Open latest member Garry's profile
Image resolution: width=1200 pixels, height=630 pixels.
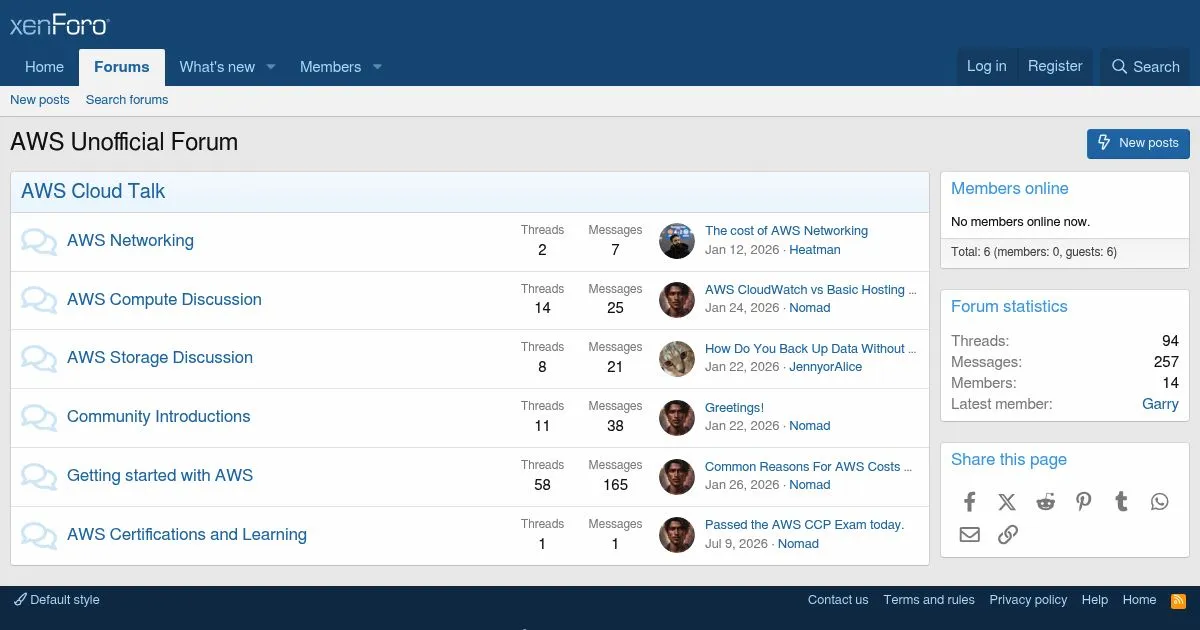(x=1160, y=404)
